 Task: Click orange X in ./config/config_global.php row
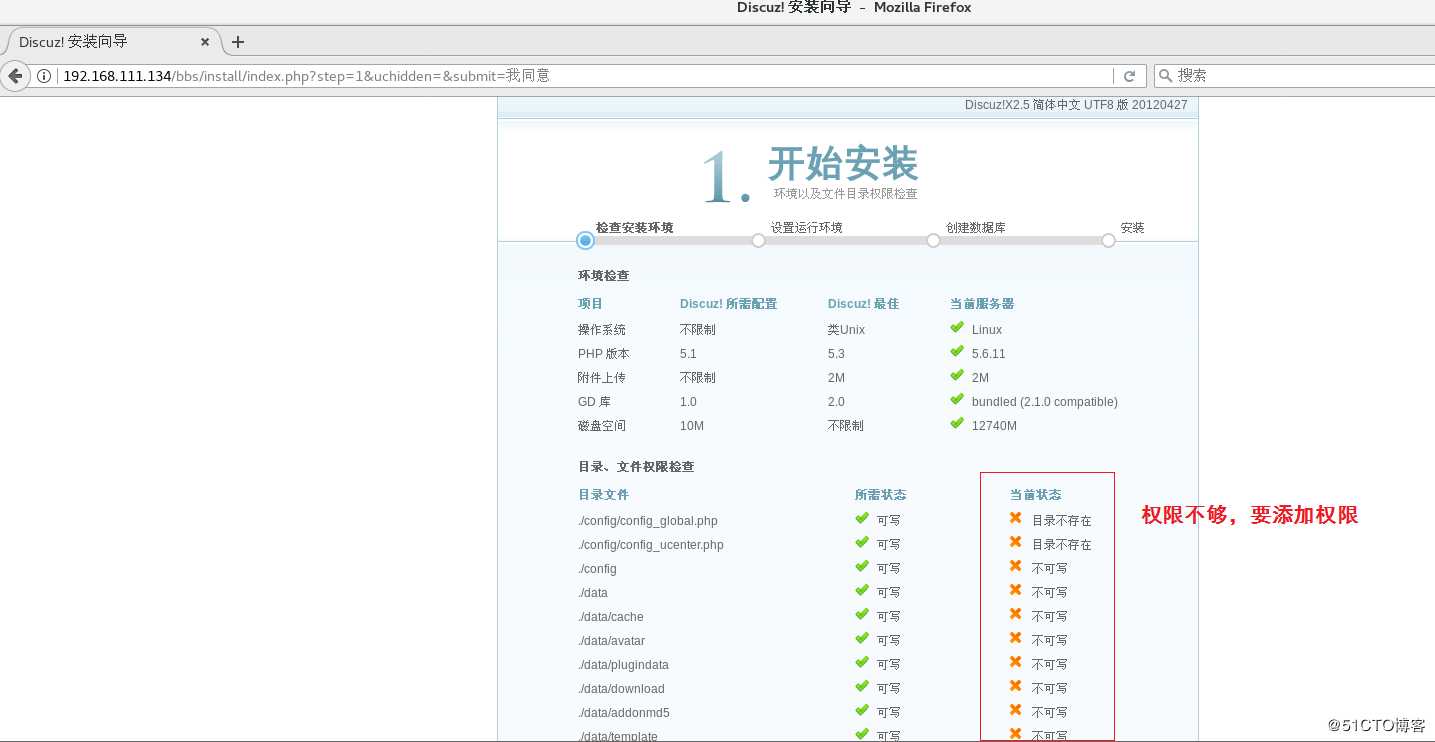pyautogui.click(x=1015, y=518)
